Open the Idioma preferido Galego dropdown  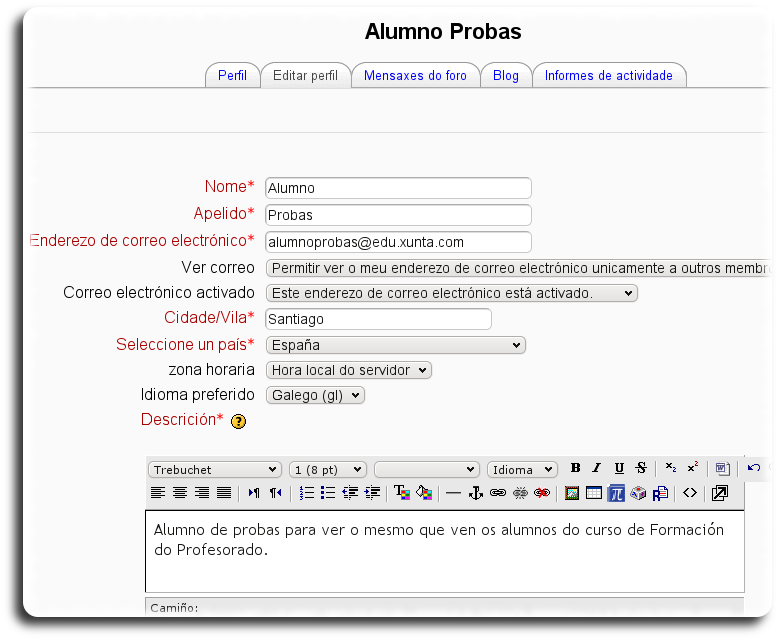coord(316,395)
